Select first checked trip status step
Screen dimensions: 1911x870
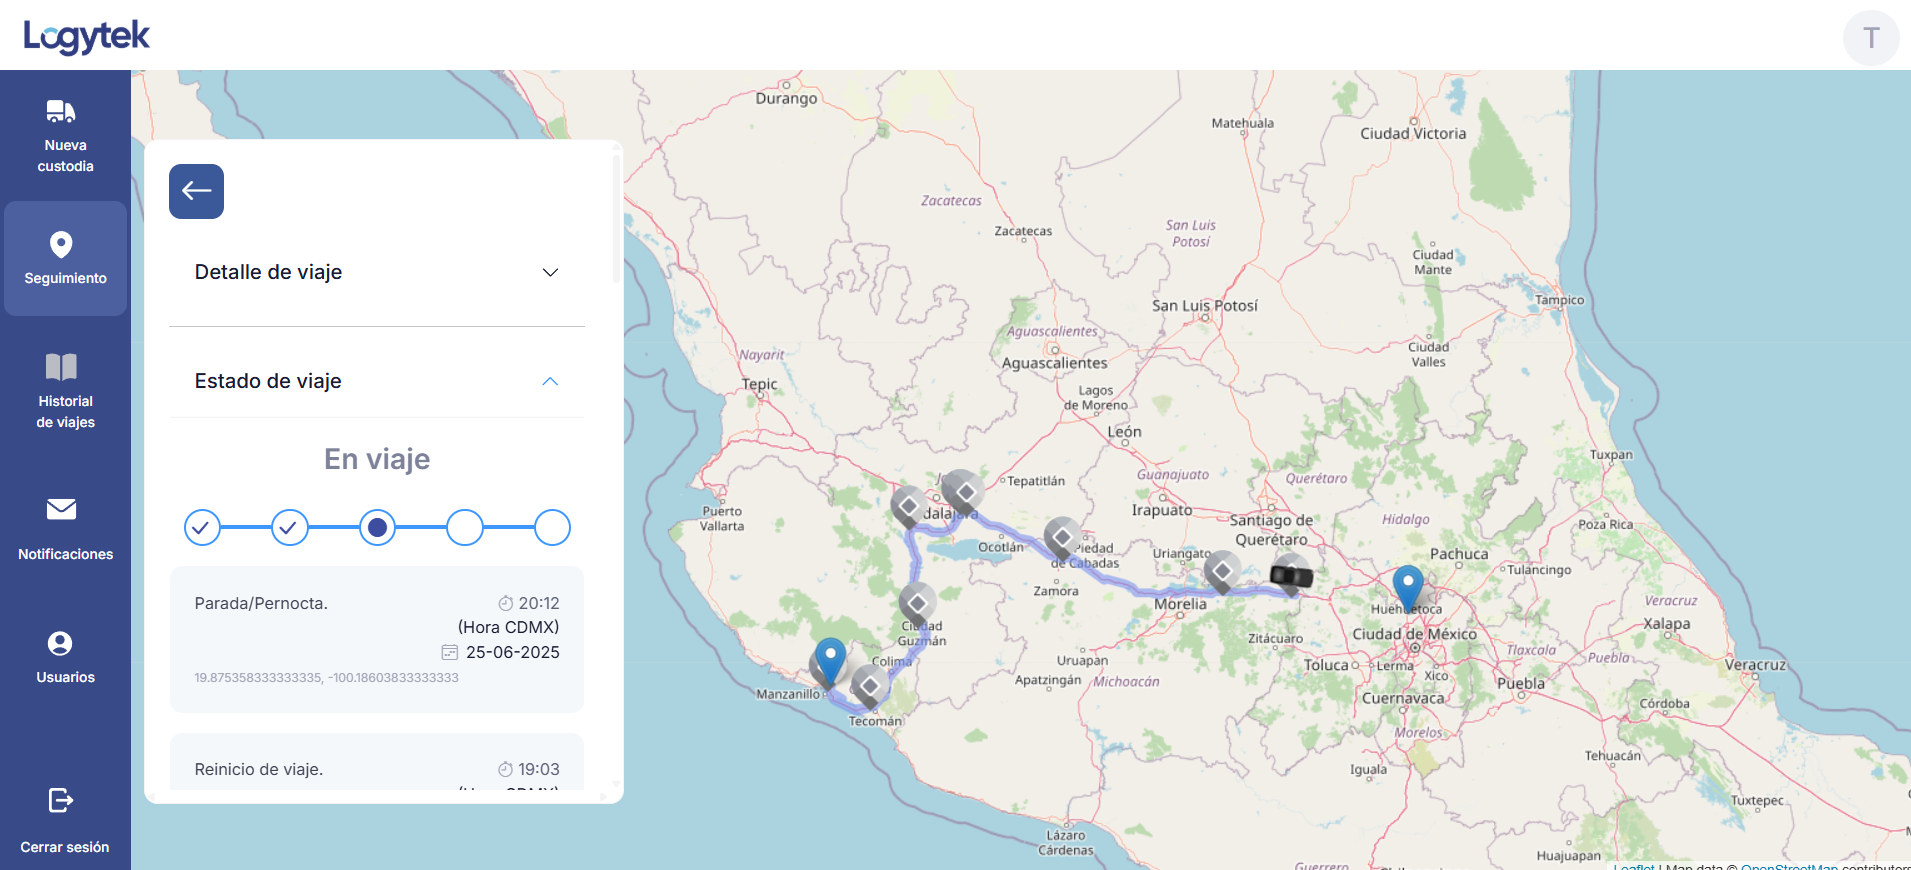[x=201, y=527]
